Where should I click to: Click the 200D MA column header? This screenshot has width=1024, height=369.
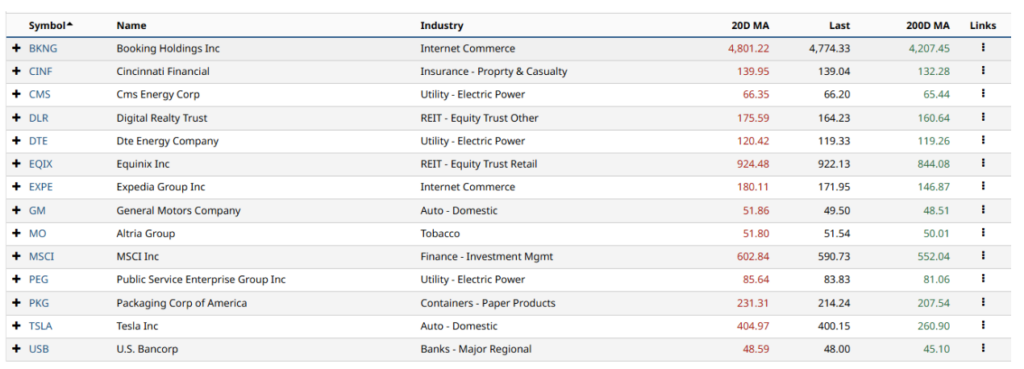tap(927, 25)
